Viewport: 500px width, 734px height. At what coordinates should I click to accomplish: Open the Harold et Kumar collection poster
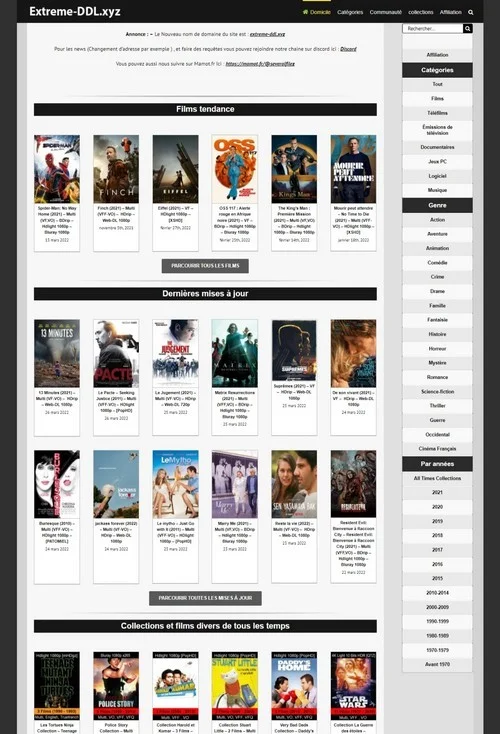pyautogui.click(x=176, y=686)
